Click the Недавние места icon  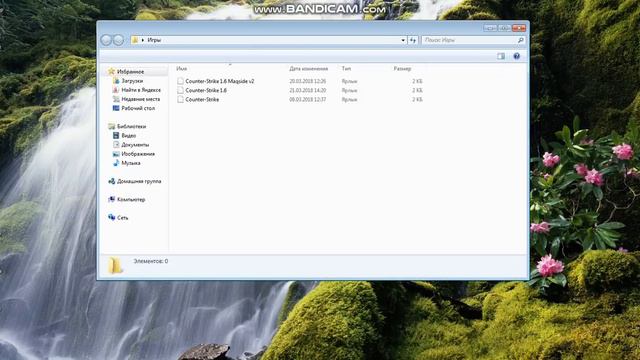click(116, 99)
